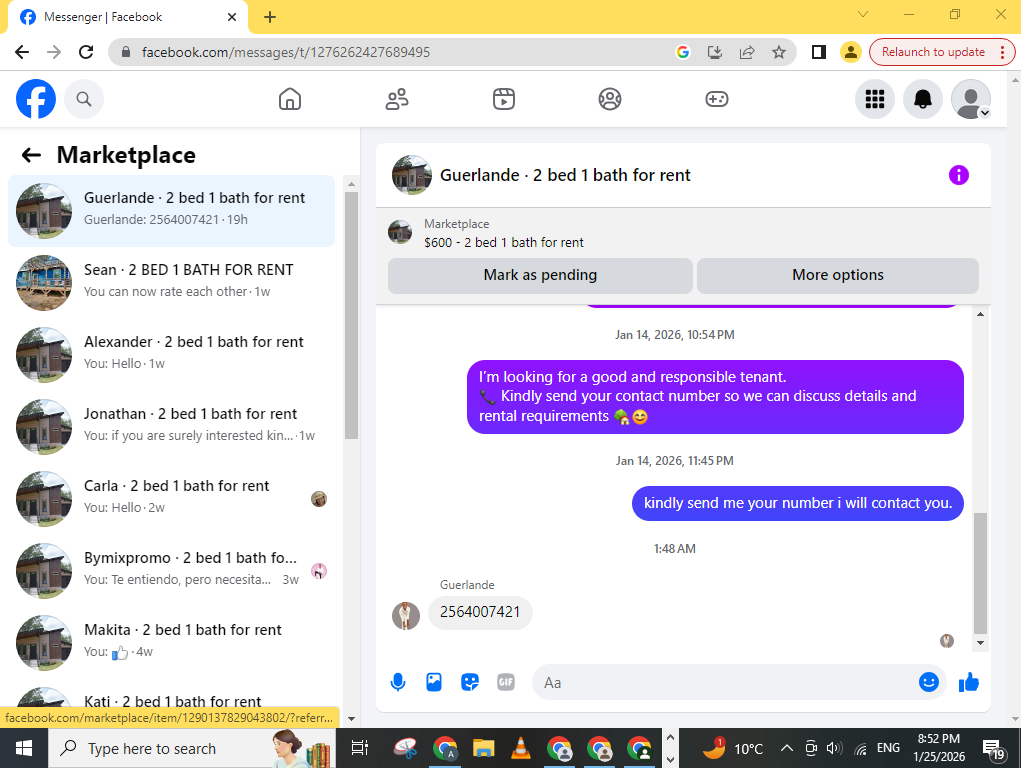
Task: Click Guerlande's avatar beside phone number message
Action: tap(406, 616)
